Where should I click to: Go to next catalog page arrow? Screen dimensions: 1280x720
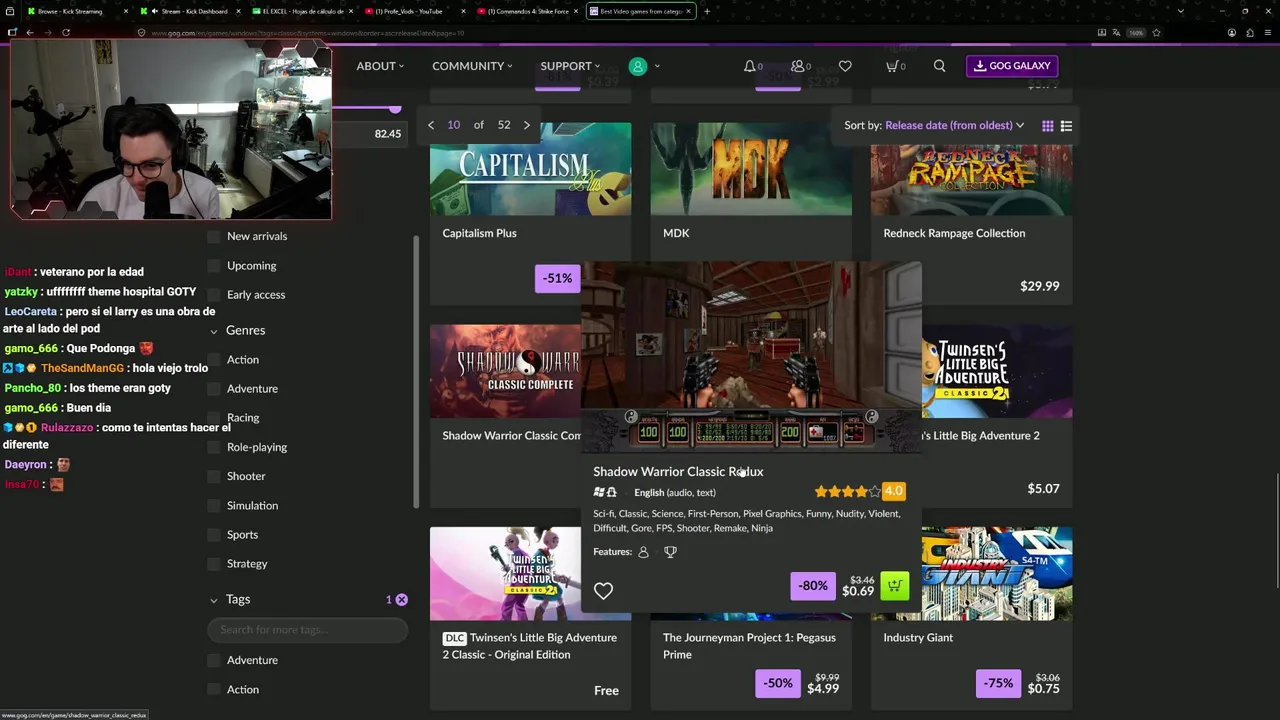pyautogui.click(x=527, y=125)
